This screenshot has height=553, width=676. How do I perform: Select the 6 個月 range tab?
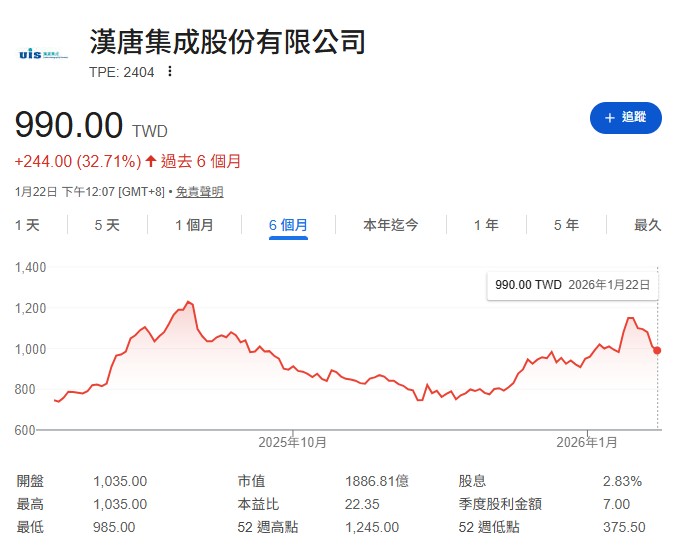coord(288,225)
